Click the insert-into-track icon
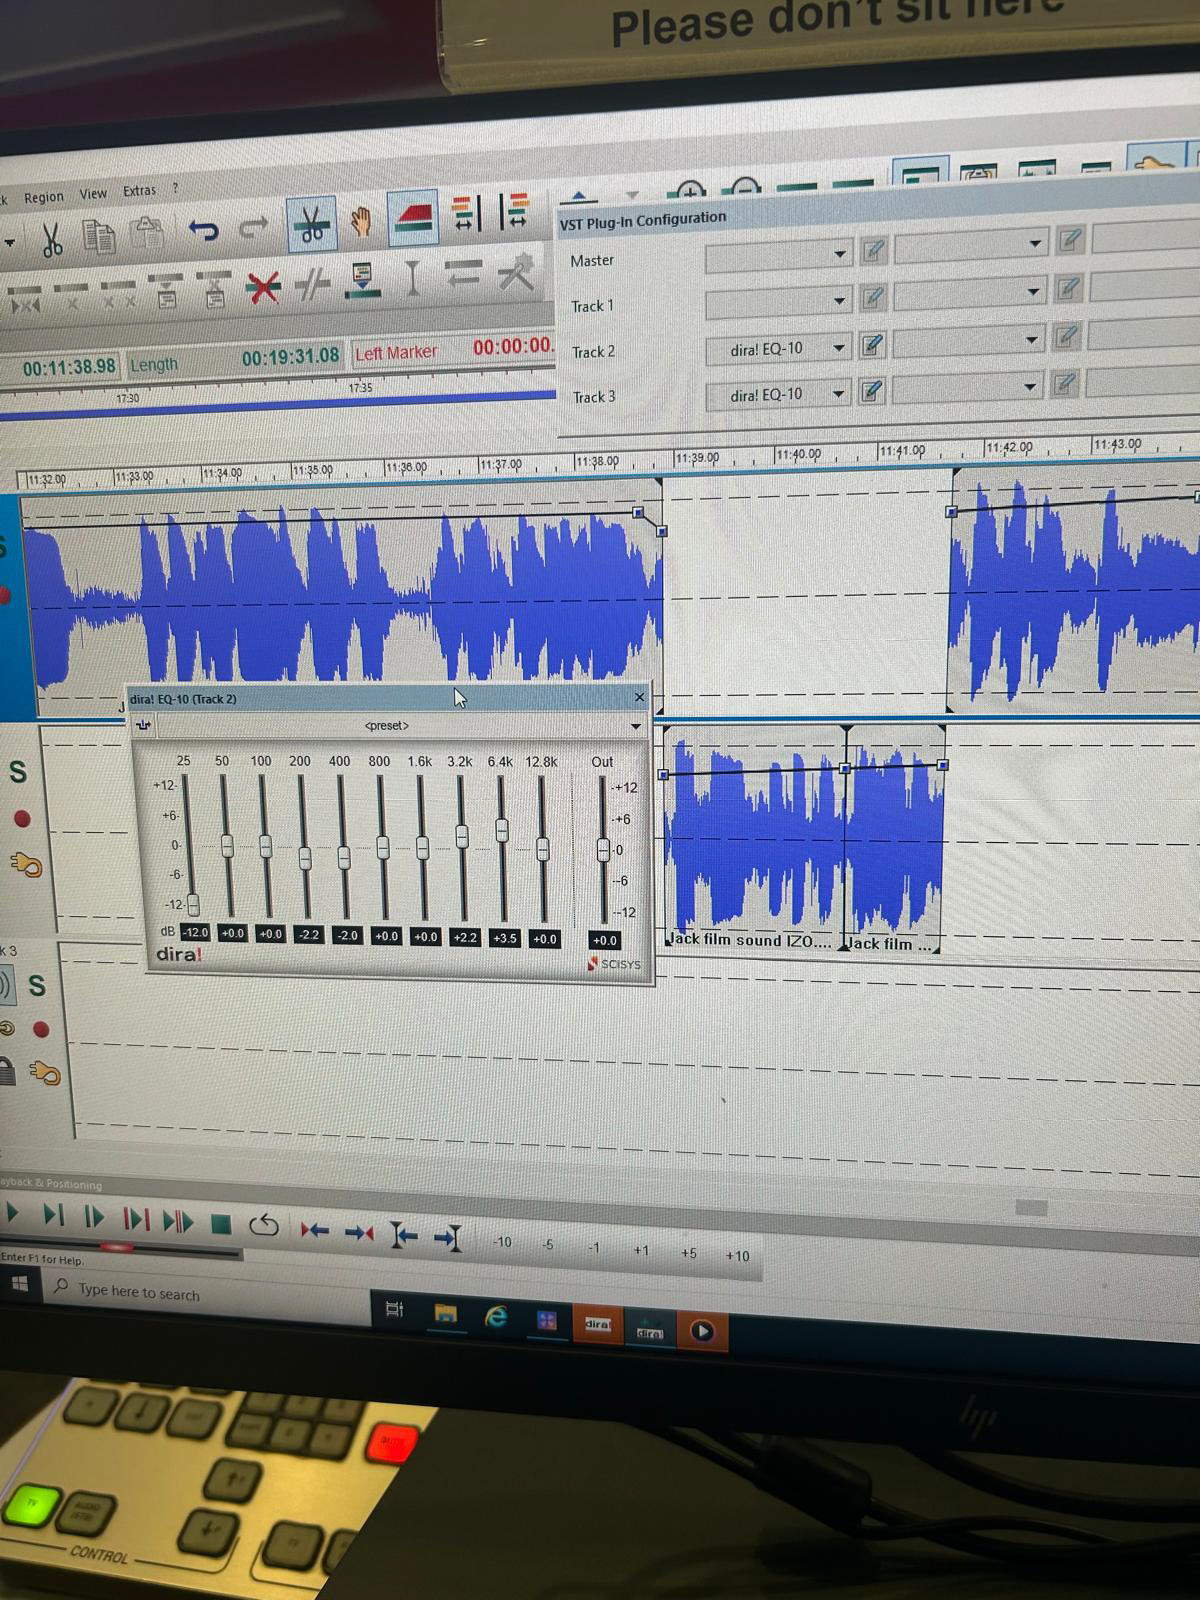 point(362,282)
